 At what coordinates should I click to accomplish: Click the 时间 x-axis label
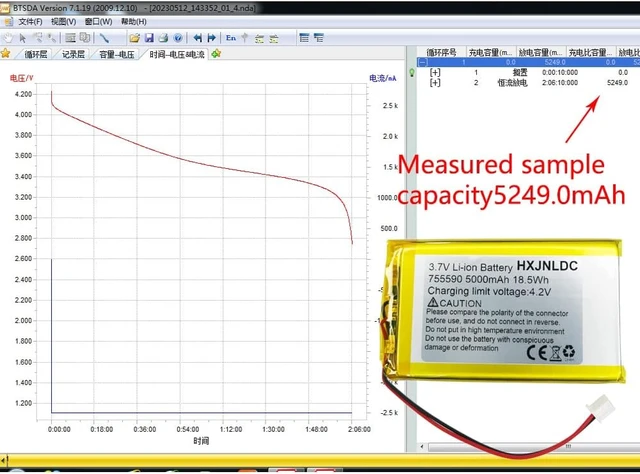[x=201, y=441]
